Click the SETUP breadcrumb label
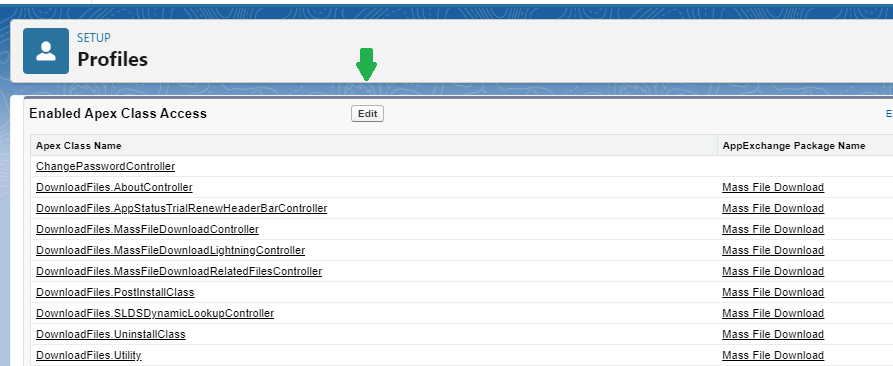The width and height of the screenshot is (893, 366). (x=94, y=38)
